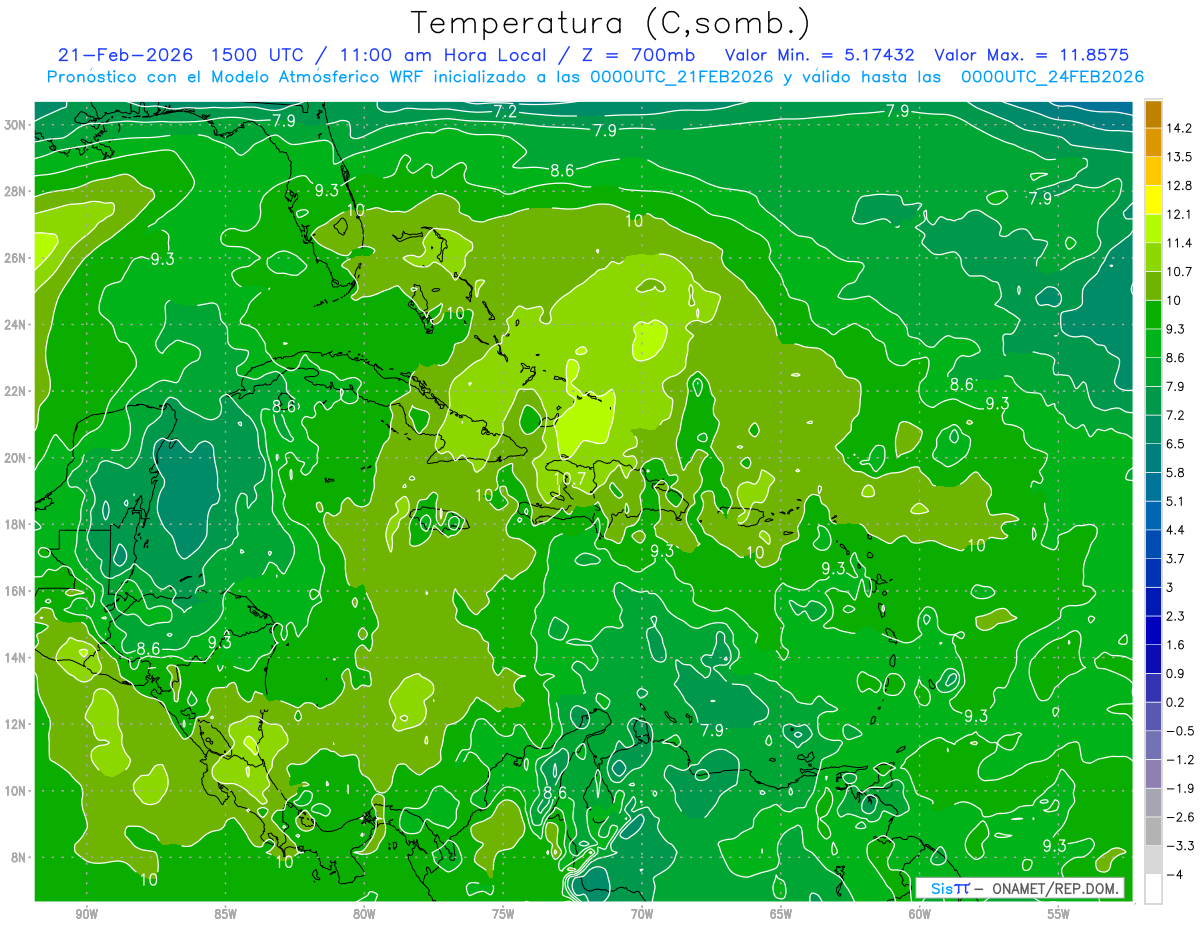Click the "ONAMET/REP.DOM." credit label
Screen dimensions: 1200x927
click(x=1053, y=888)
